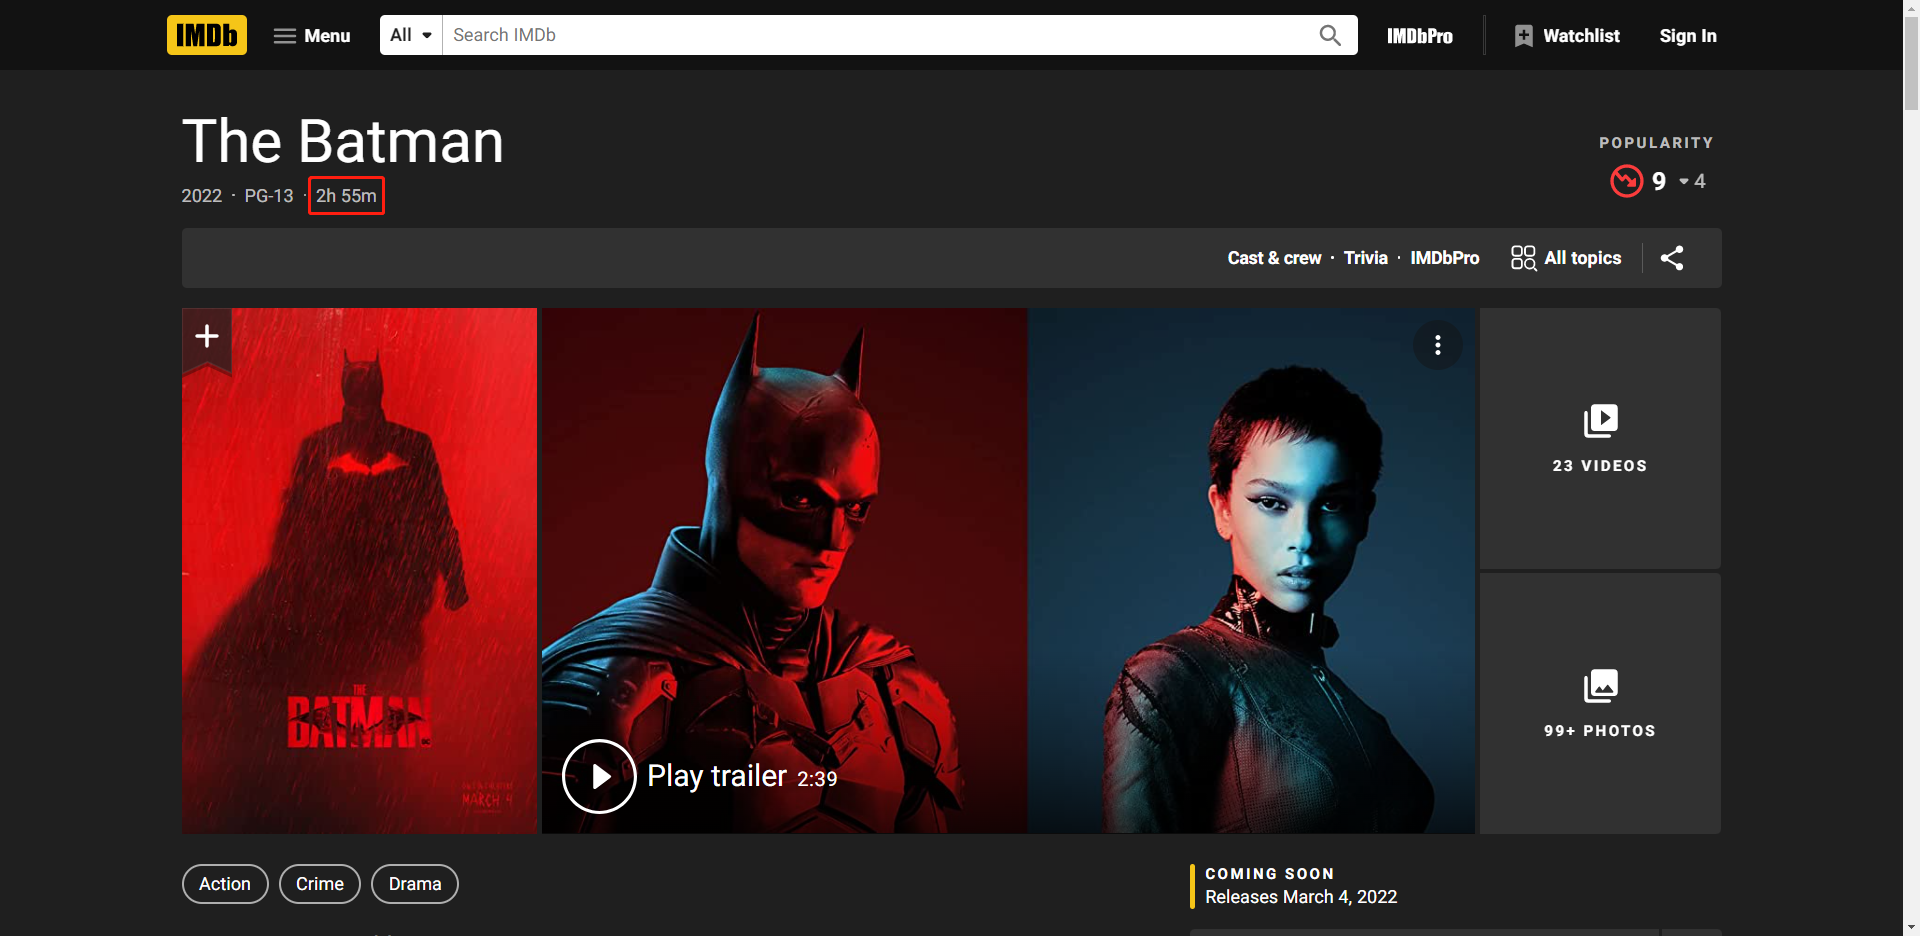The width and height of the screenshot is (1920, 936).
Task: Select the Action genre chip
Action: point(225,884)
